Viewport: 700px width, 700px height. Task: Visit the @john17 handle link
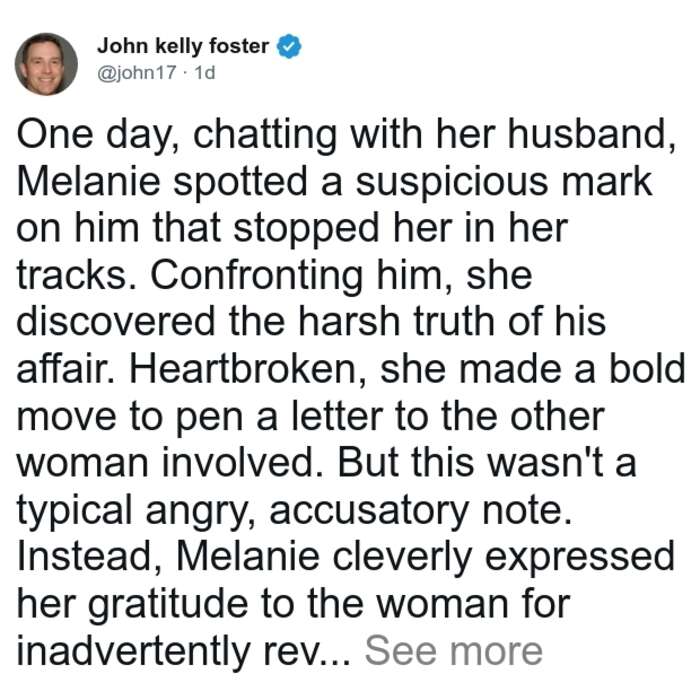[137, 72]
